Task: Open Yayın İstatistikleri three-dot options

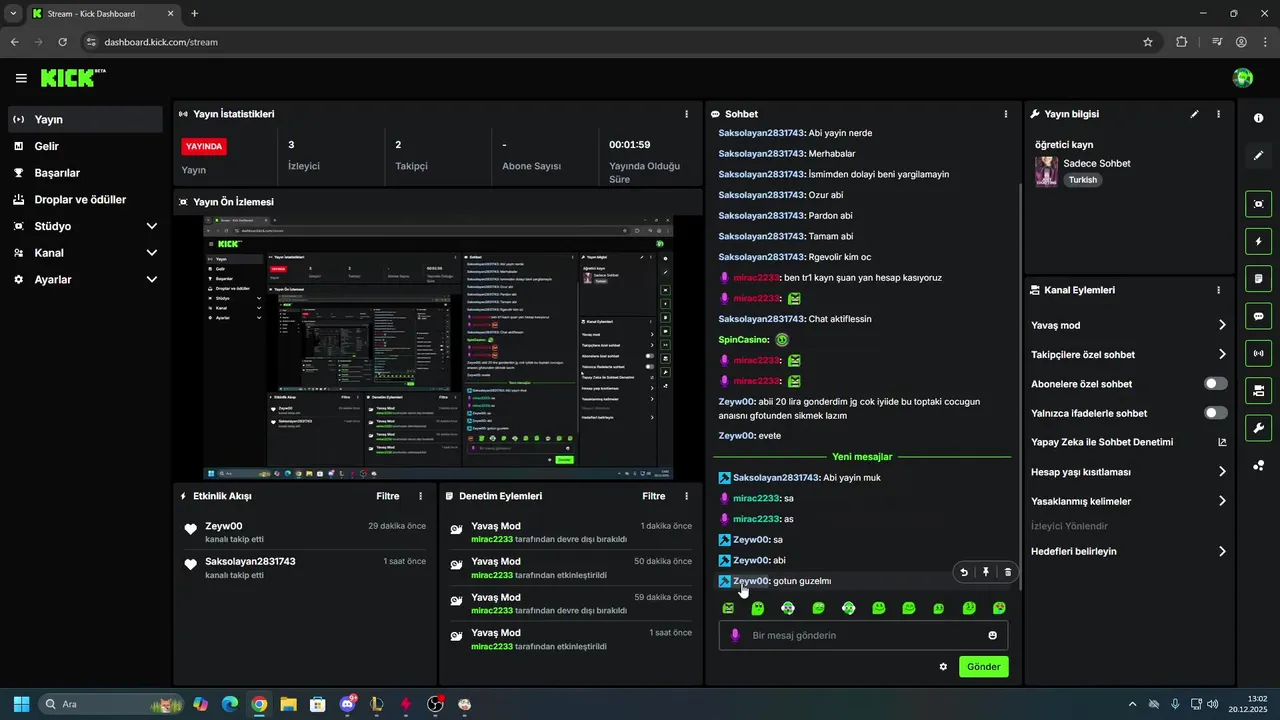Action: coord(686,114)
